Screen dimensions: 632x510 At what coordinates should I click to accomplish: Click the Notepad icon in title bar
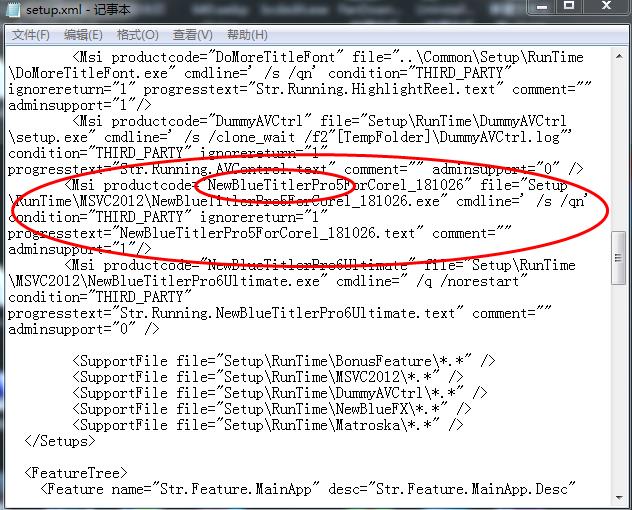[x=13, y=9]
